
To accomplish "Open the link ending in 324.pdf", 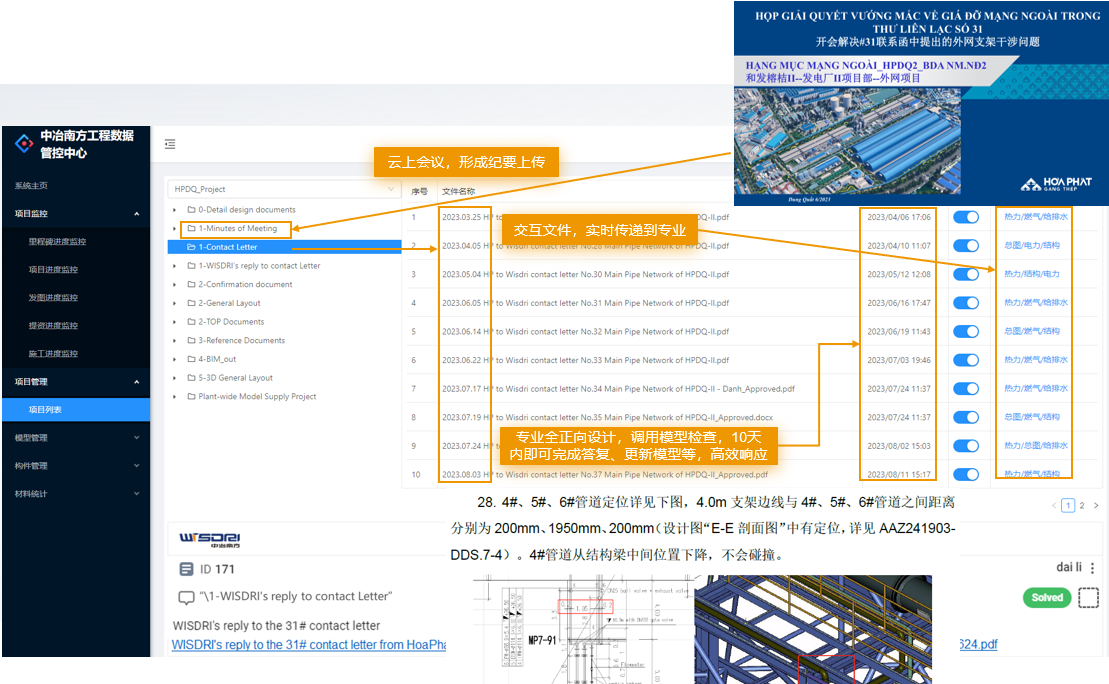I will [x=978, y=644].
